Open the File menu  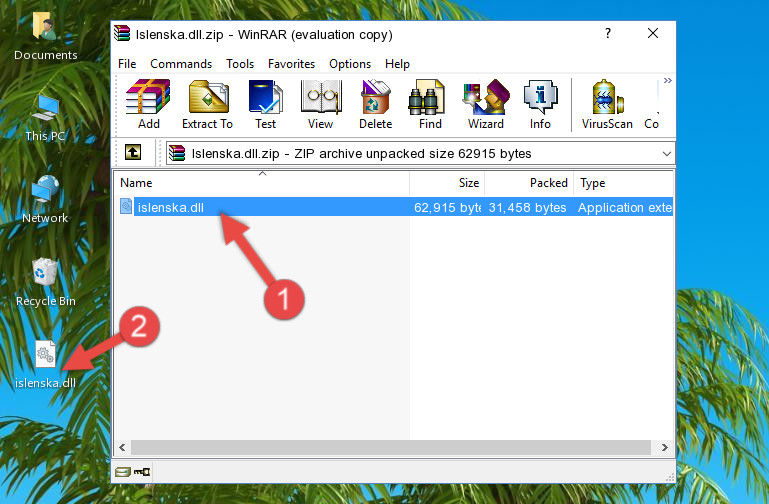point(127,64)
